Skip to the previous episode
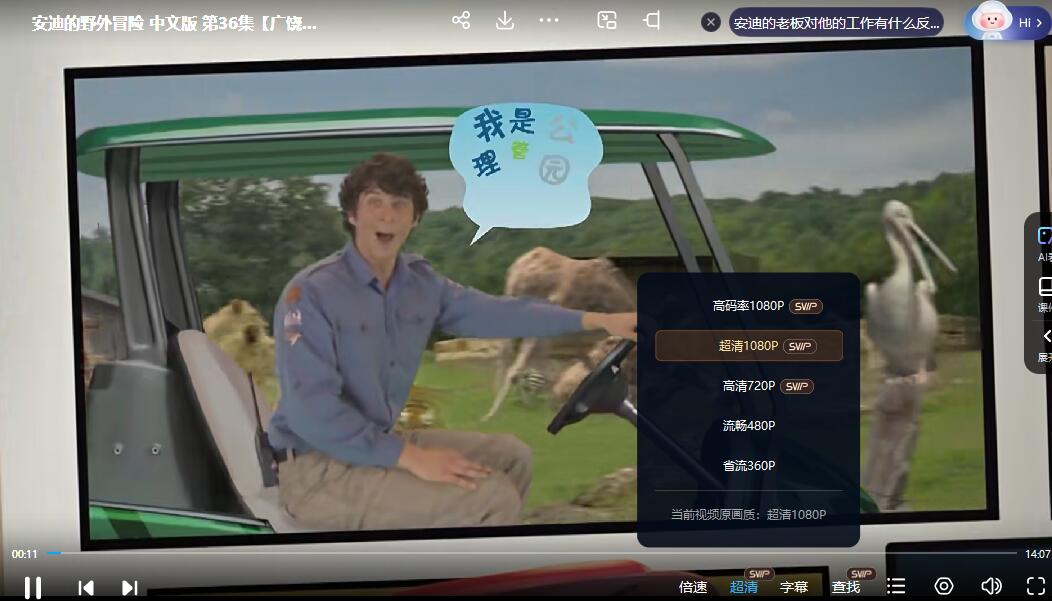The image size is (1052, 601). (x=86, y=588)
